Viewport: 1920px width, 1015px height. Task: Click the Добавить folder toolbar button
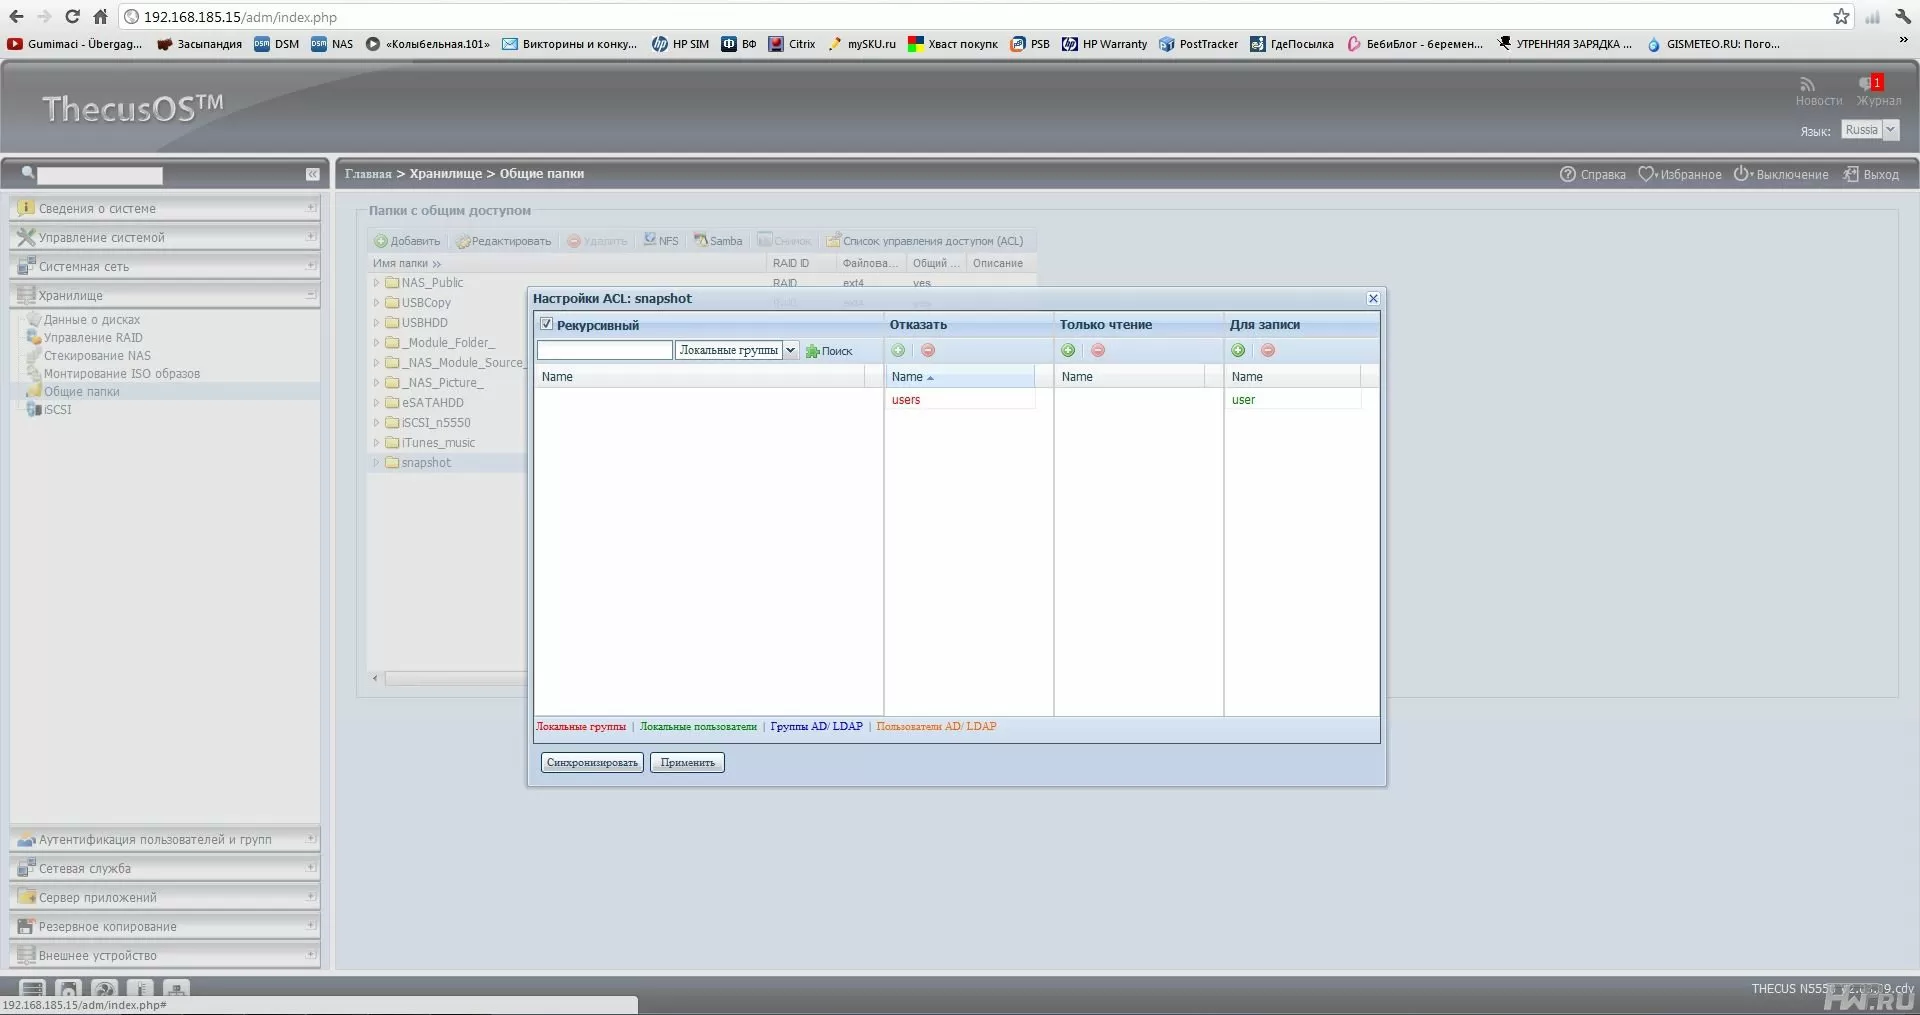[407, 241]
